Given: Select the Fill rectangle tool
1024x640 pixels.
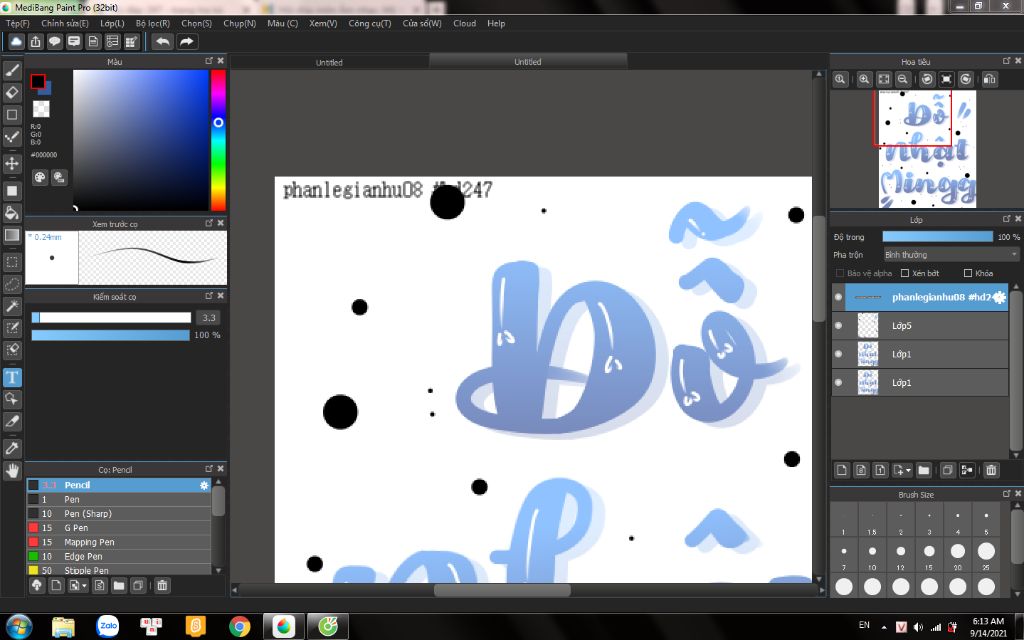Looking at the screenshot, I should [x=12, y=191].
